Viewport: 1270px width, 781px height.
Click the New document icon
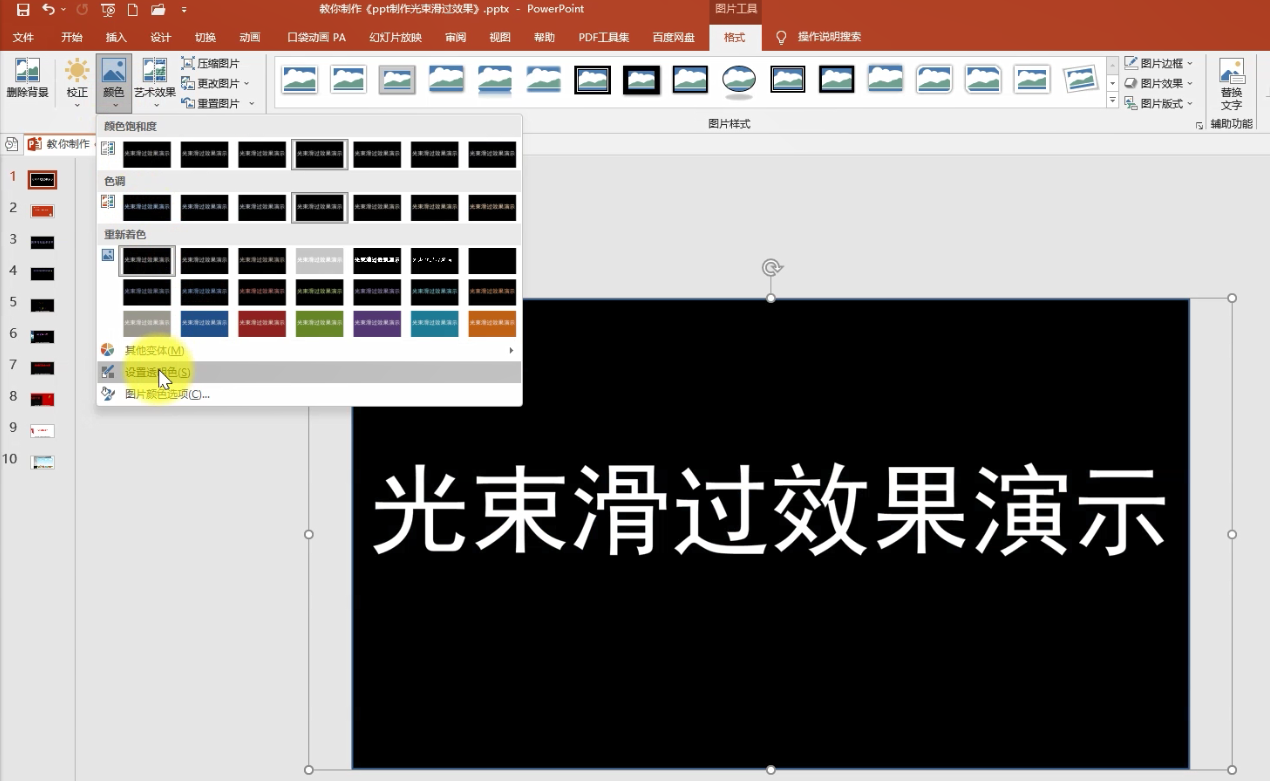click(132, 9)
